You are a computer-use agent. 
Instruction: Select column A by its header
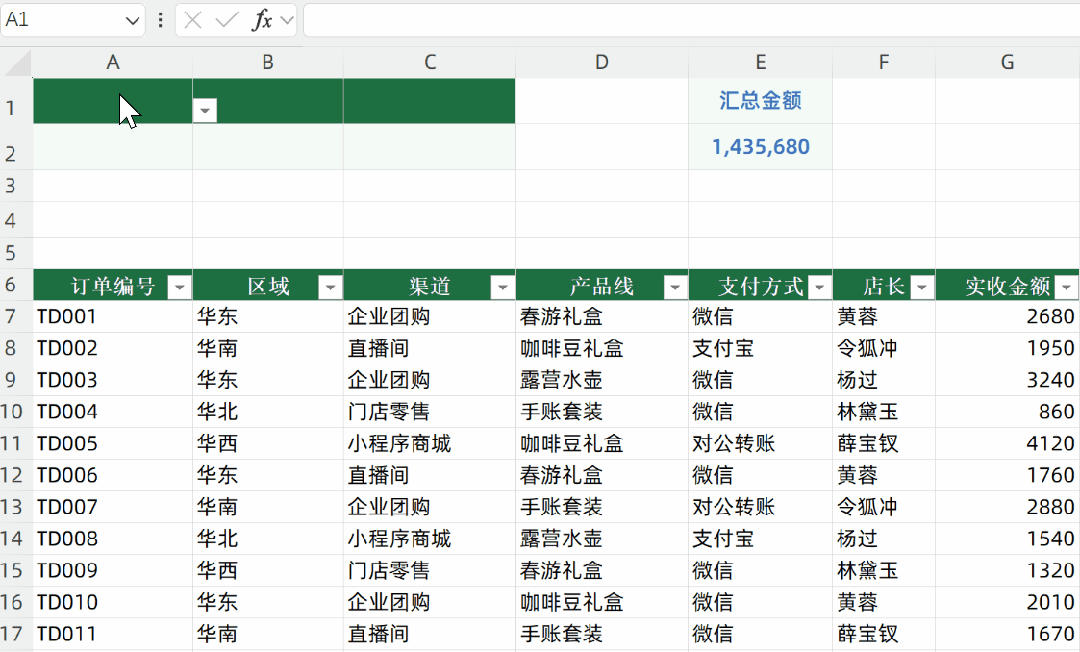113,63
